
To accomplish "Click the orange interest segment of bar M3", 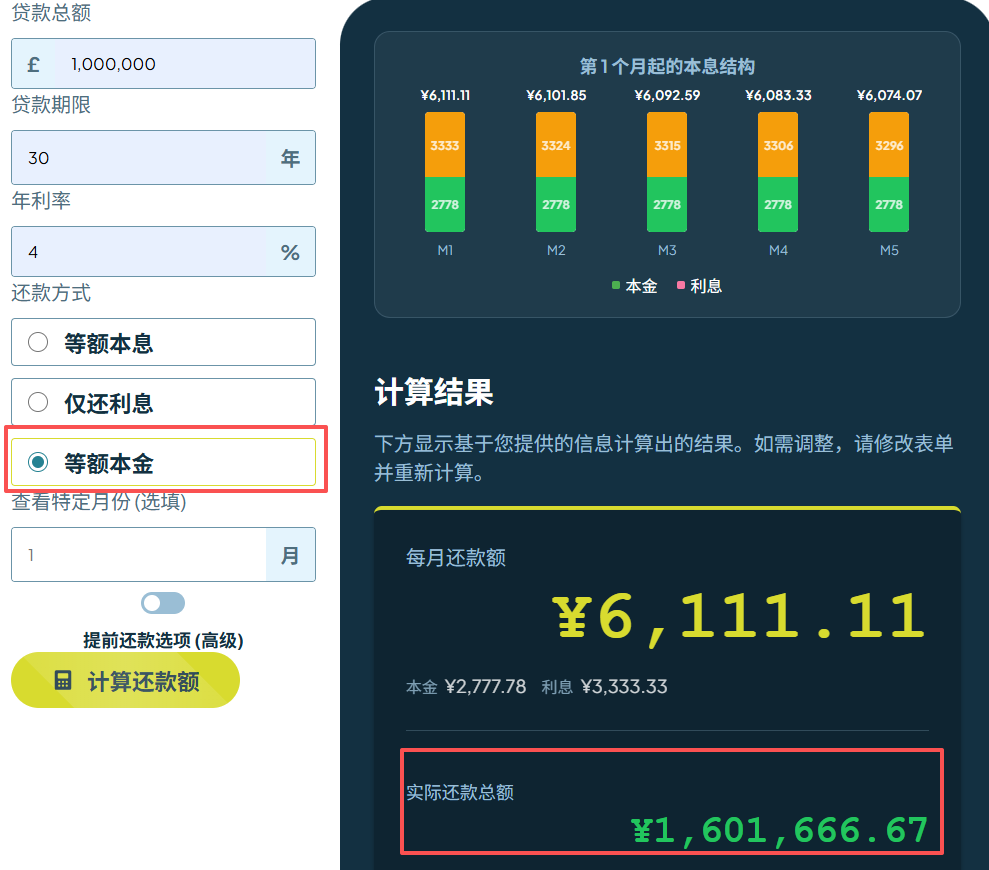I will [666, 144].
